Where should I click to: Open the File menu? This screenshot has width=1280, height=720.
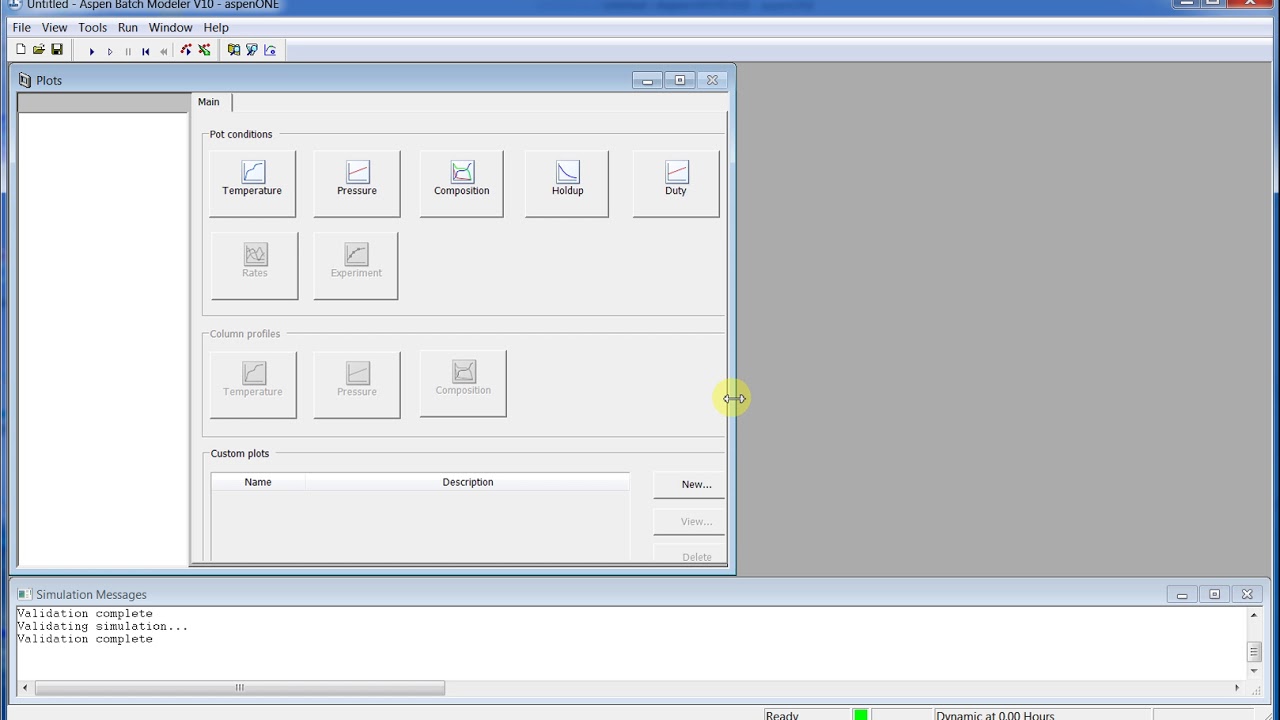click(21, 27)
